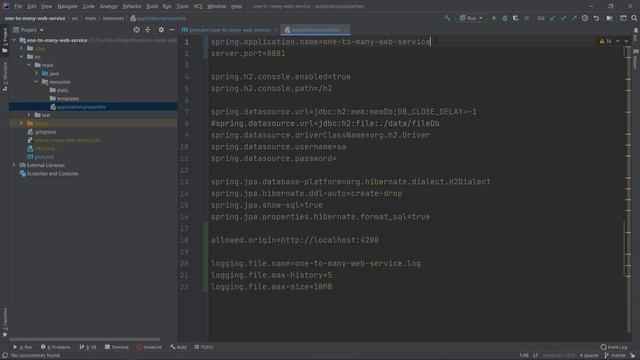
Task: Click Show History clock icon
Action: coord(585,18)
